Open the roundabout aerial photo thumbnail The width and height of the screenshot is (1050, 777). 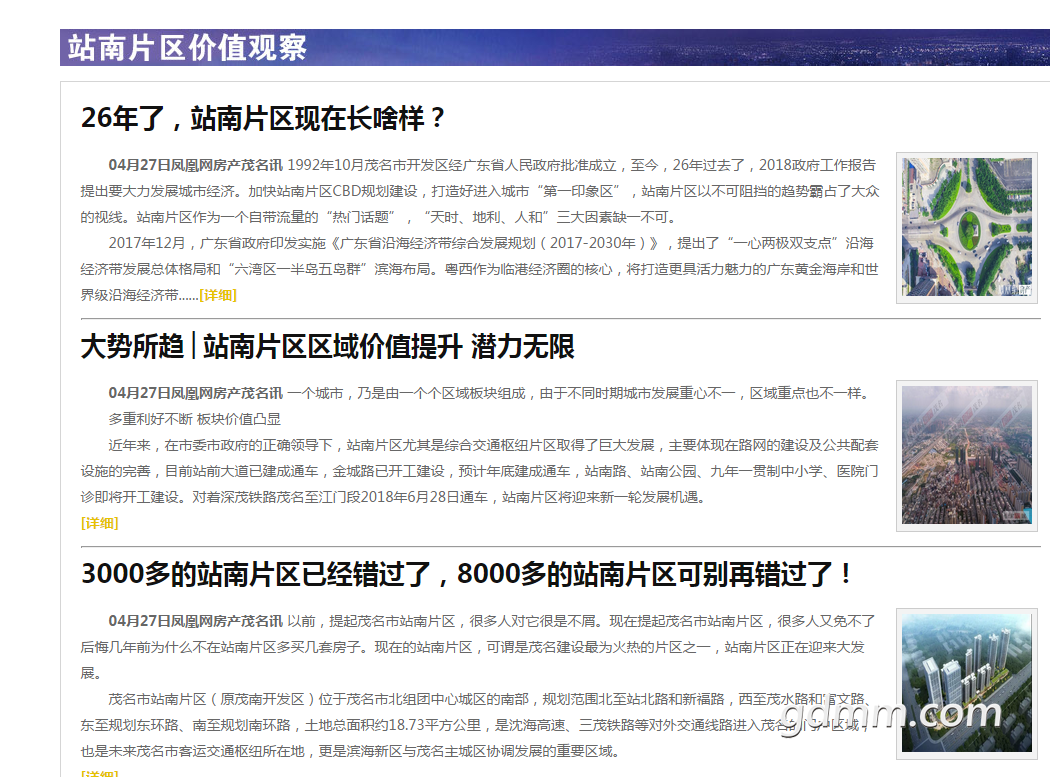pos(966,227)
